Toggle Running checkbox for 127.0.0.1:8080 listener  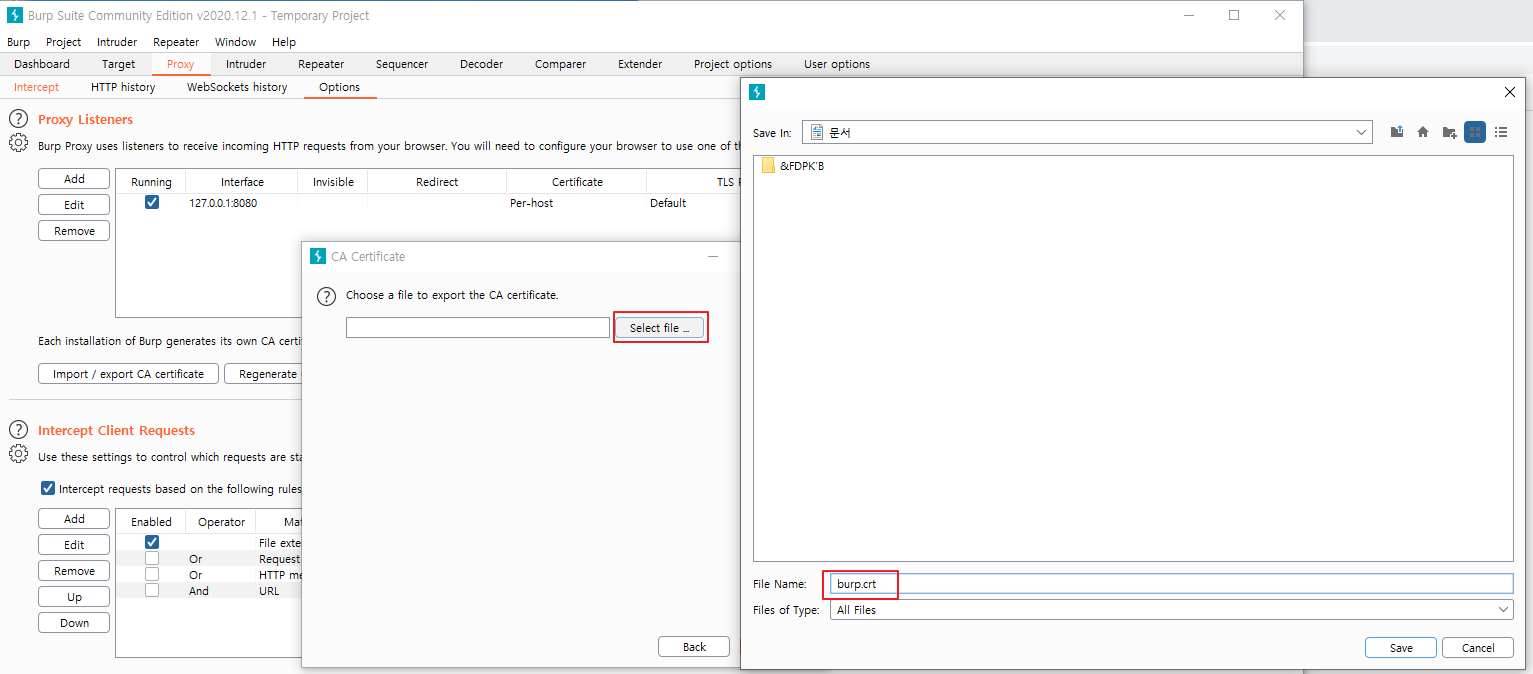[x=152, y=202]
